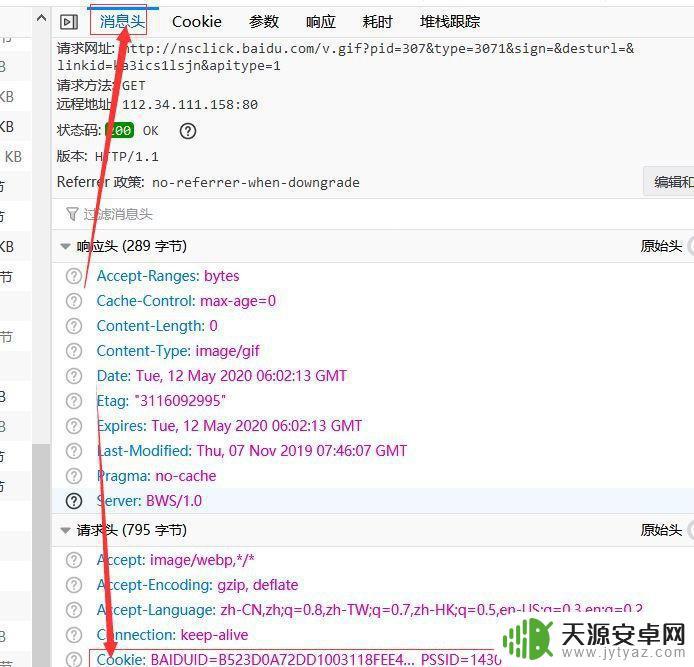Open help icon for Accept-Language header
Viewport: 694px width, 667px height.
coord(74,610)
